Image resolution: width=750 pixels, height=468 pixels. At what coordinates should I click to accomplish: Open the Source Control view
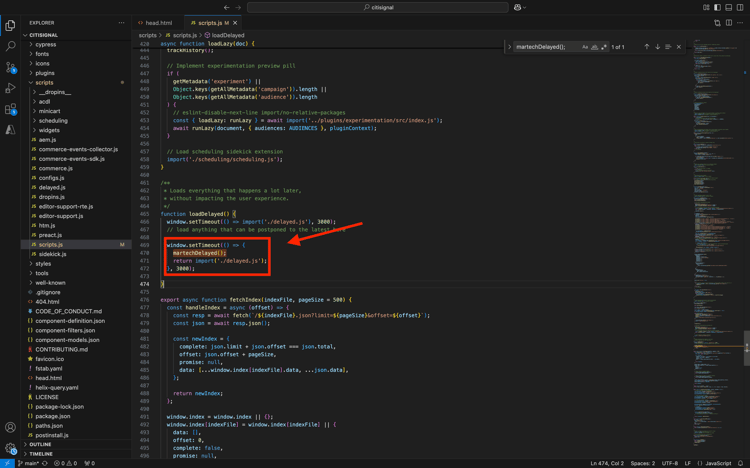pyautogui.click(x=10, y=67)
